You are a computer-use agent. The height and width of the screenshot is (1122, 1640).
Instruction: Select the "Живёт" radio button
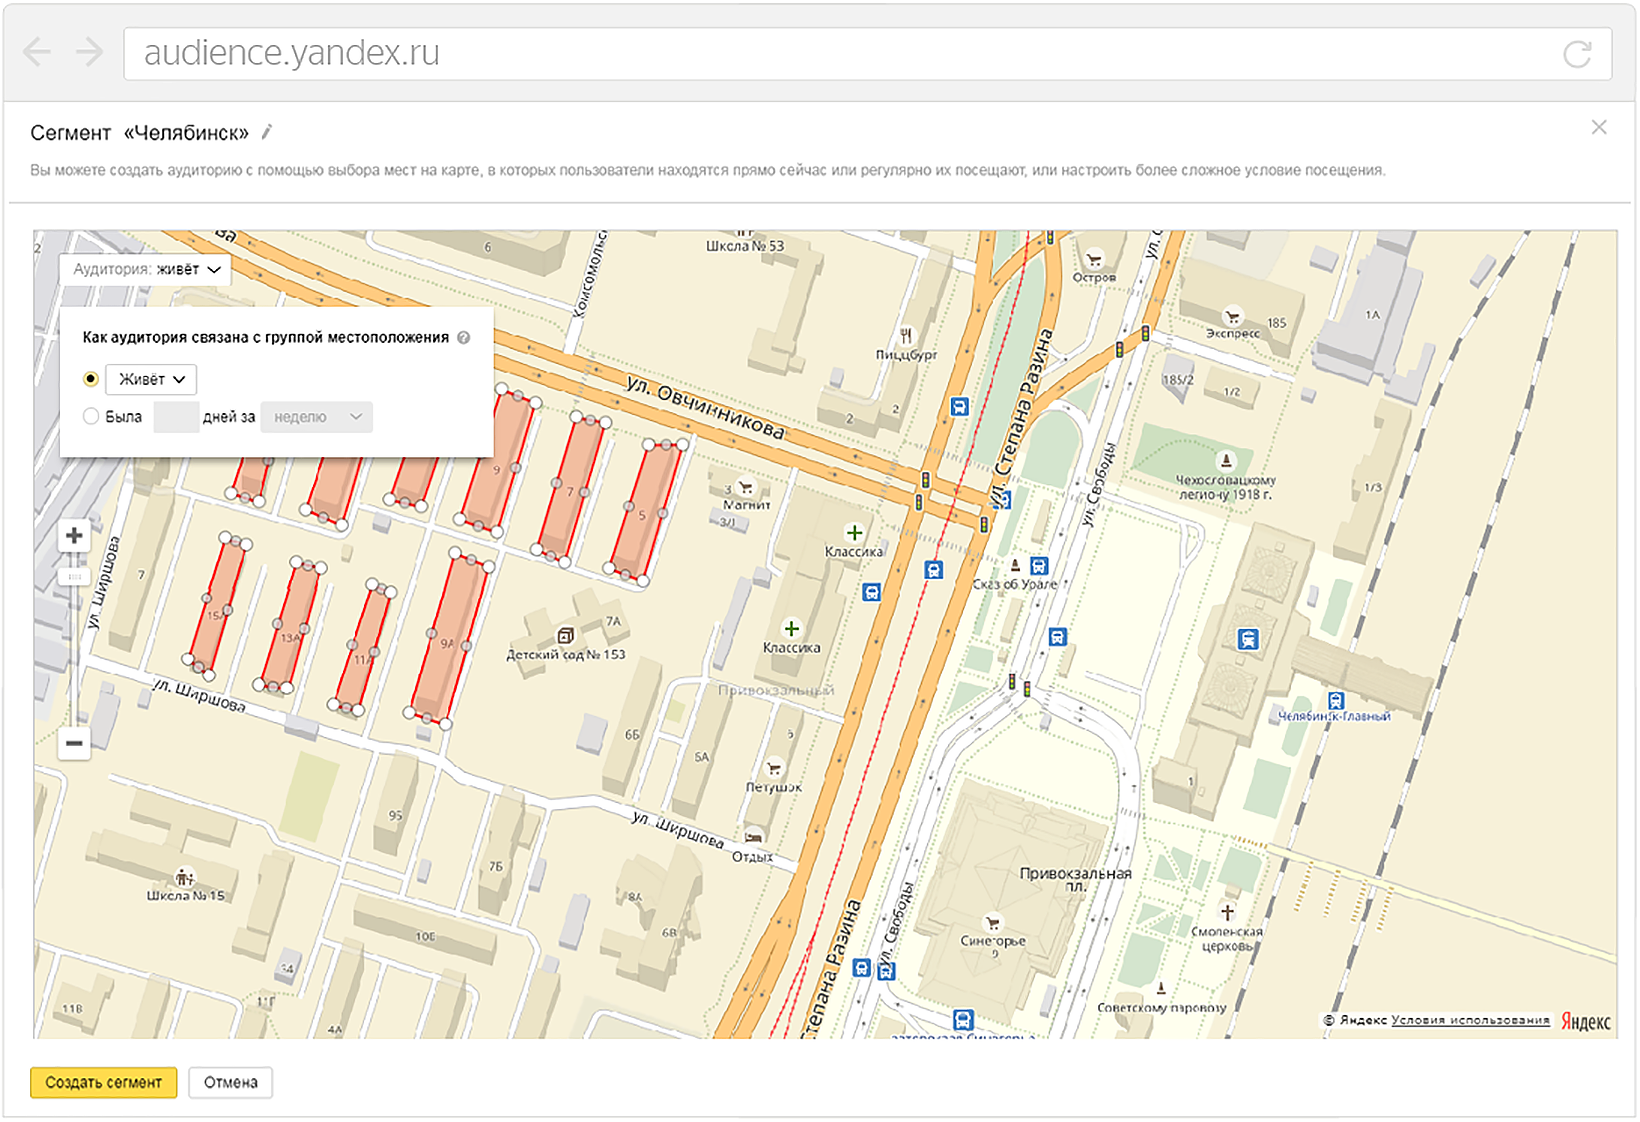pyautogui.click(x=91, y=379)
